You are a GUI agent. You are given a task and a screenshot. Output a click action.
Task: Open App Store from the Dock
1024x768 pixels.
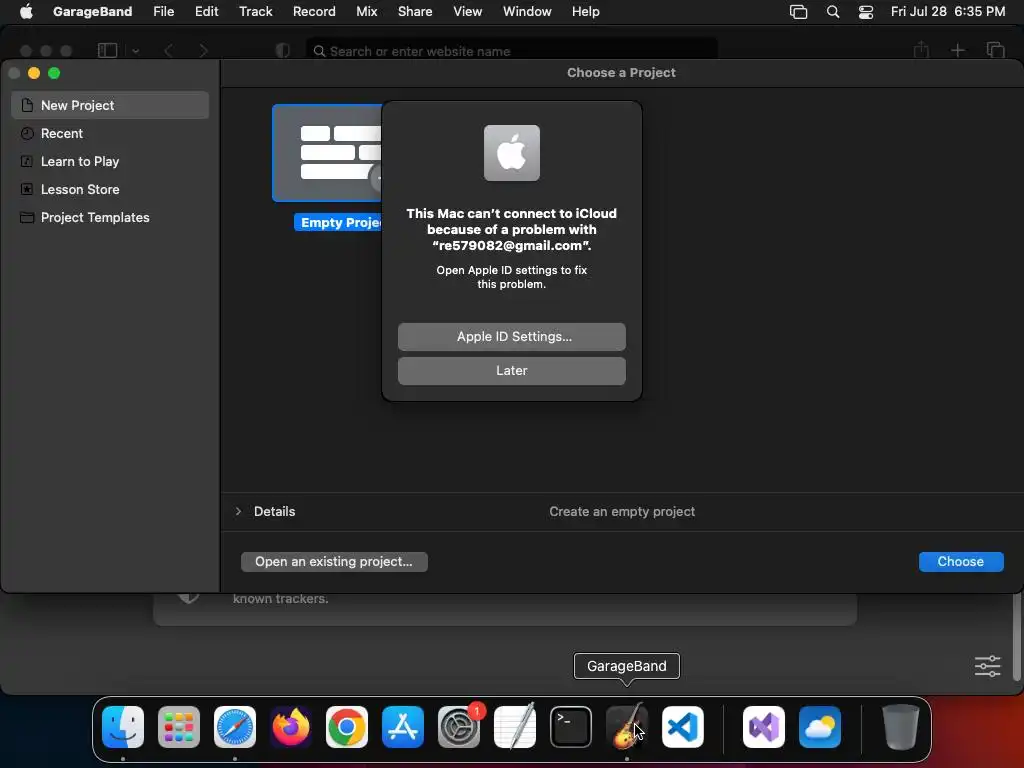(x=403, y=727)
